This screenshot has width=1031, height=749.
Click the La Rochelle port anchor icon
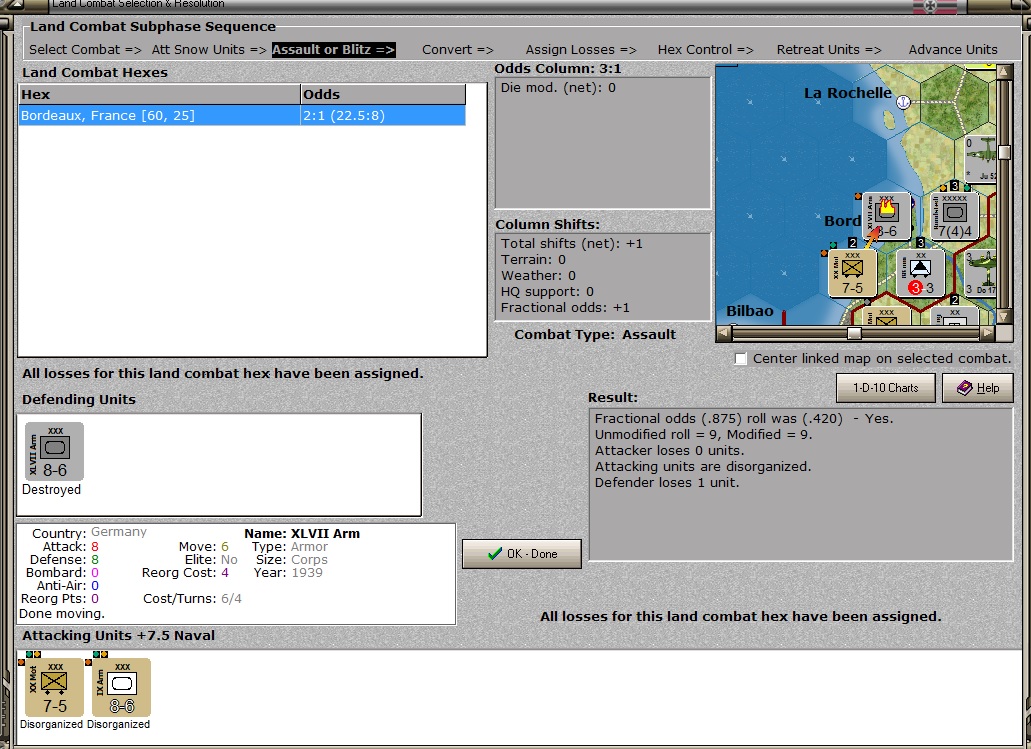click(x=903, y=102)
